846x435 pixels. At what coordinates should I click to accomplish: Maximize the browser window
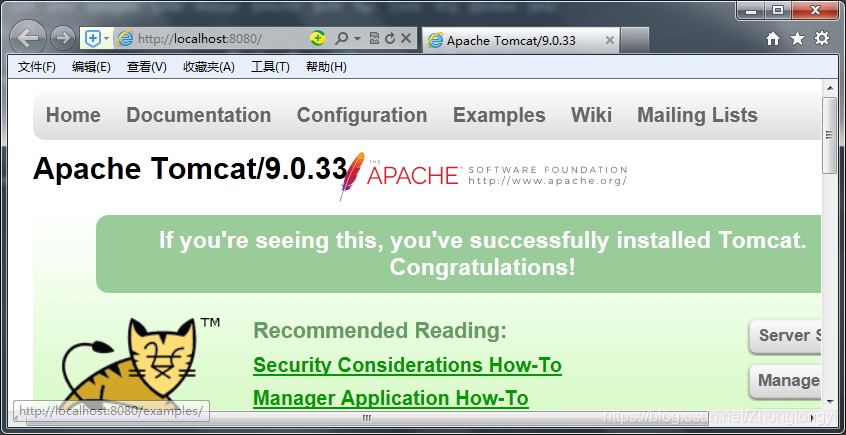pos(777,10)
